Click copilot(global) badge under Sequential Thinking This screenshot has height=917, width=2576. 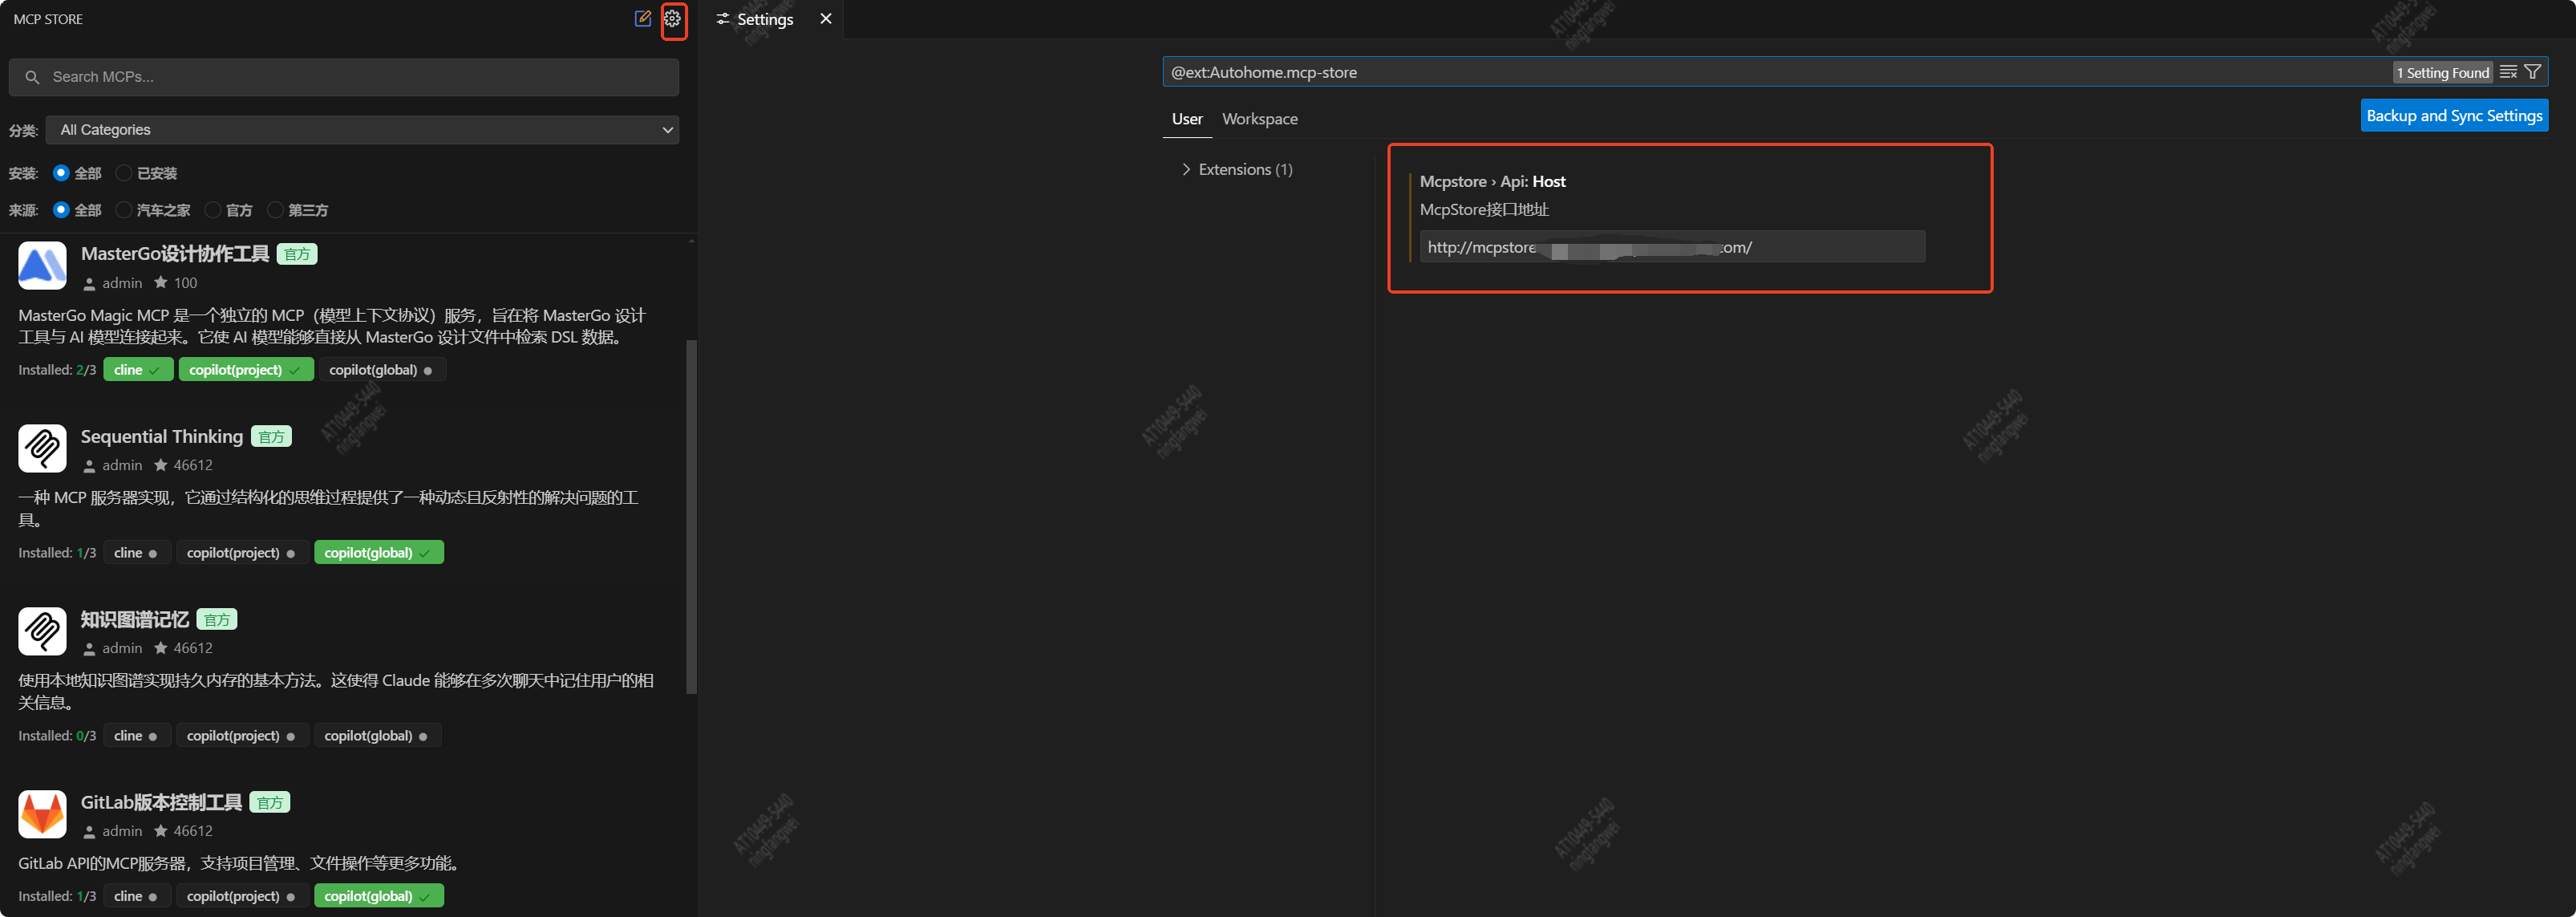(378, 553)
